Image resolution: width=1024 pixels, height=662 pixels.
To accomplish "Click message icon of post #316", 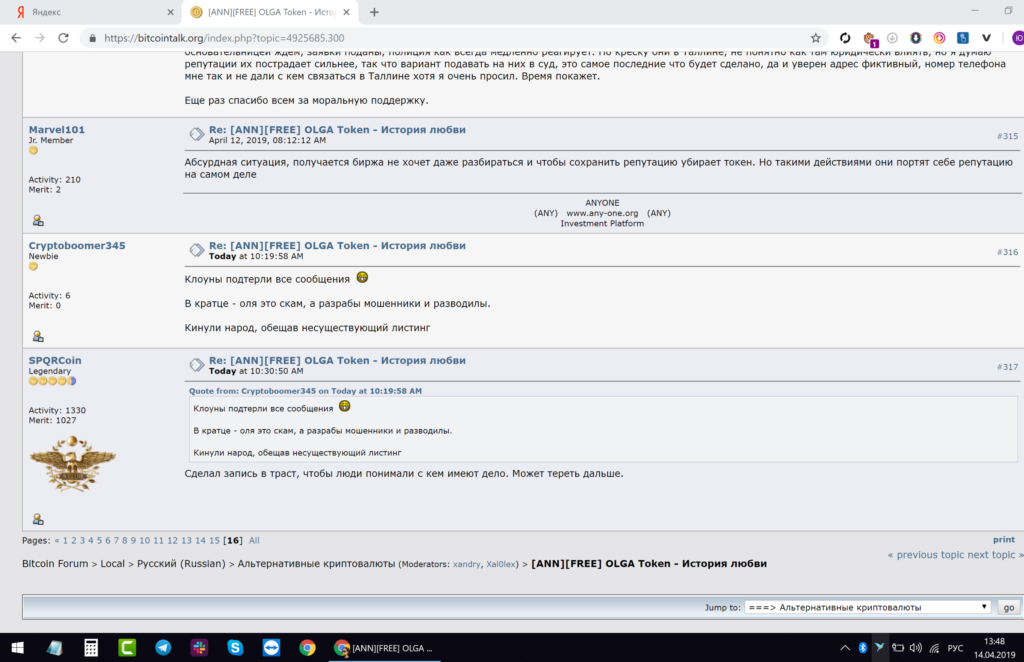I will pos(197,250).
